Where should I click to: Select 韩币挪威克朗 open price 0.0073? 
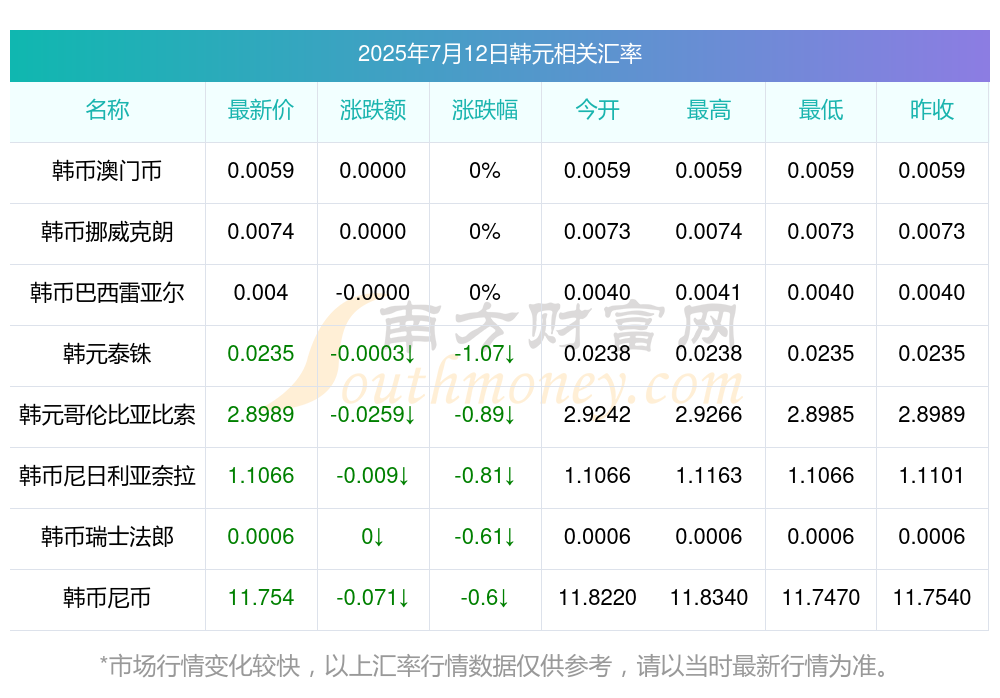(x=597, y=232)
